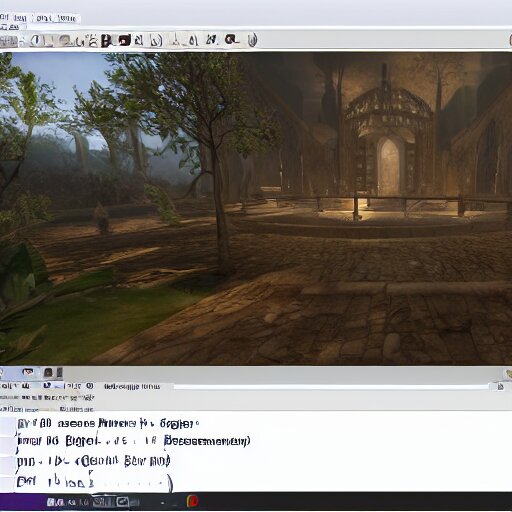Click the dark red square toolbar icon
The width and height of the screenshot is (512, 512).
click(x=124, y=40)
